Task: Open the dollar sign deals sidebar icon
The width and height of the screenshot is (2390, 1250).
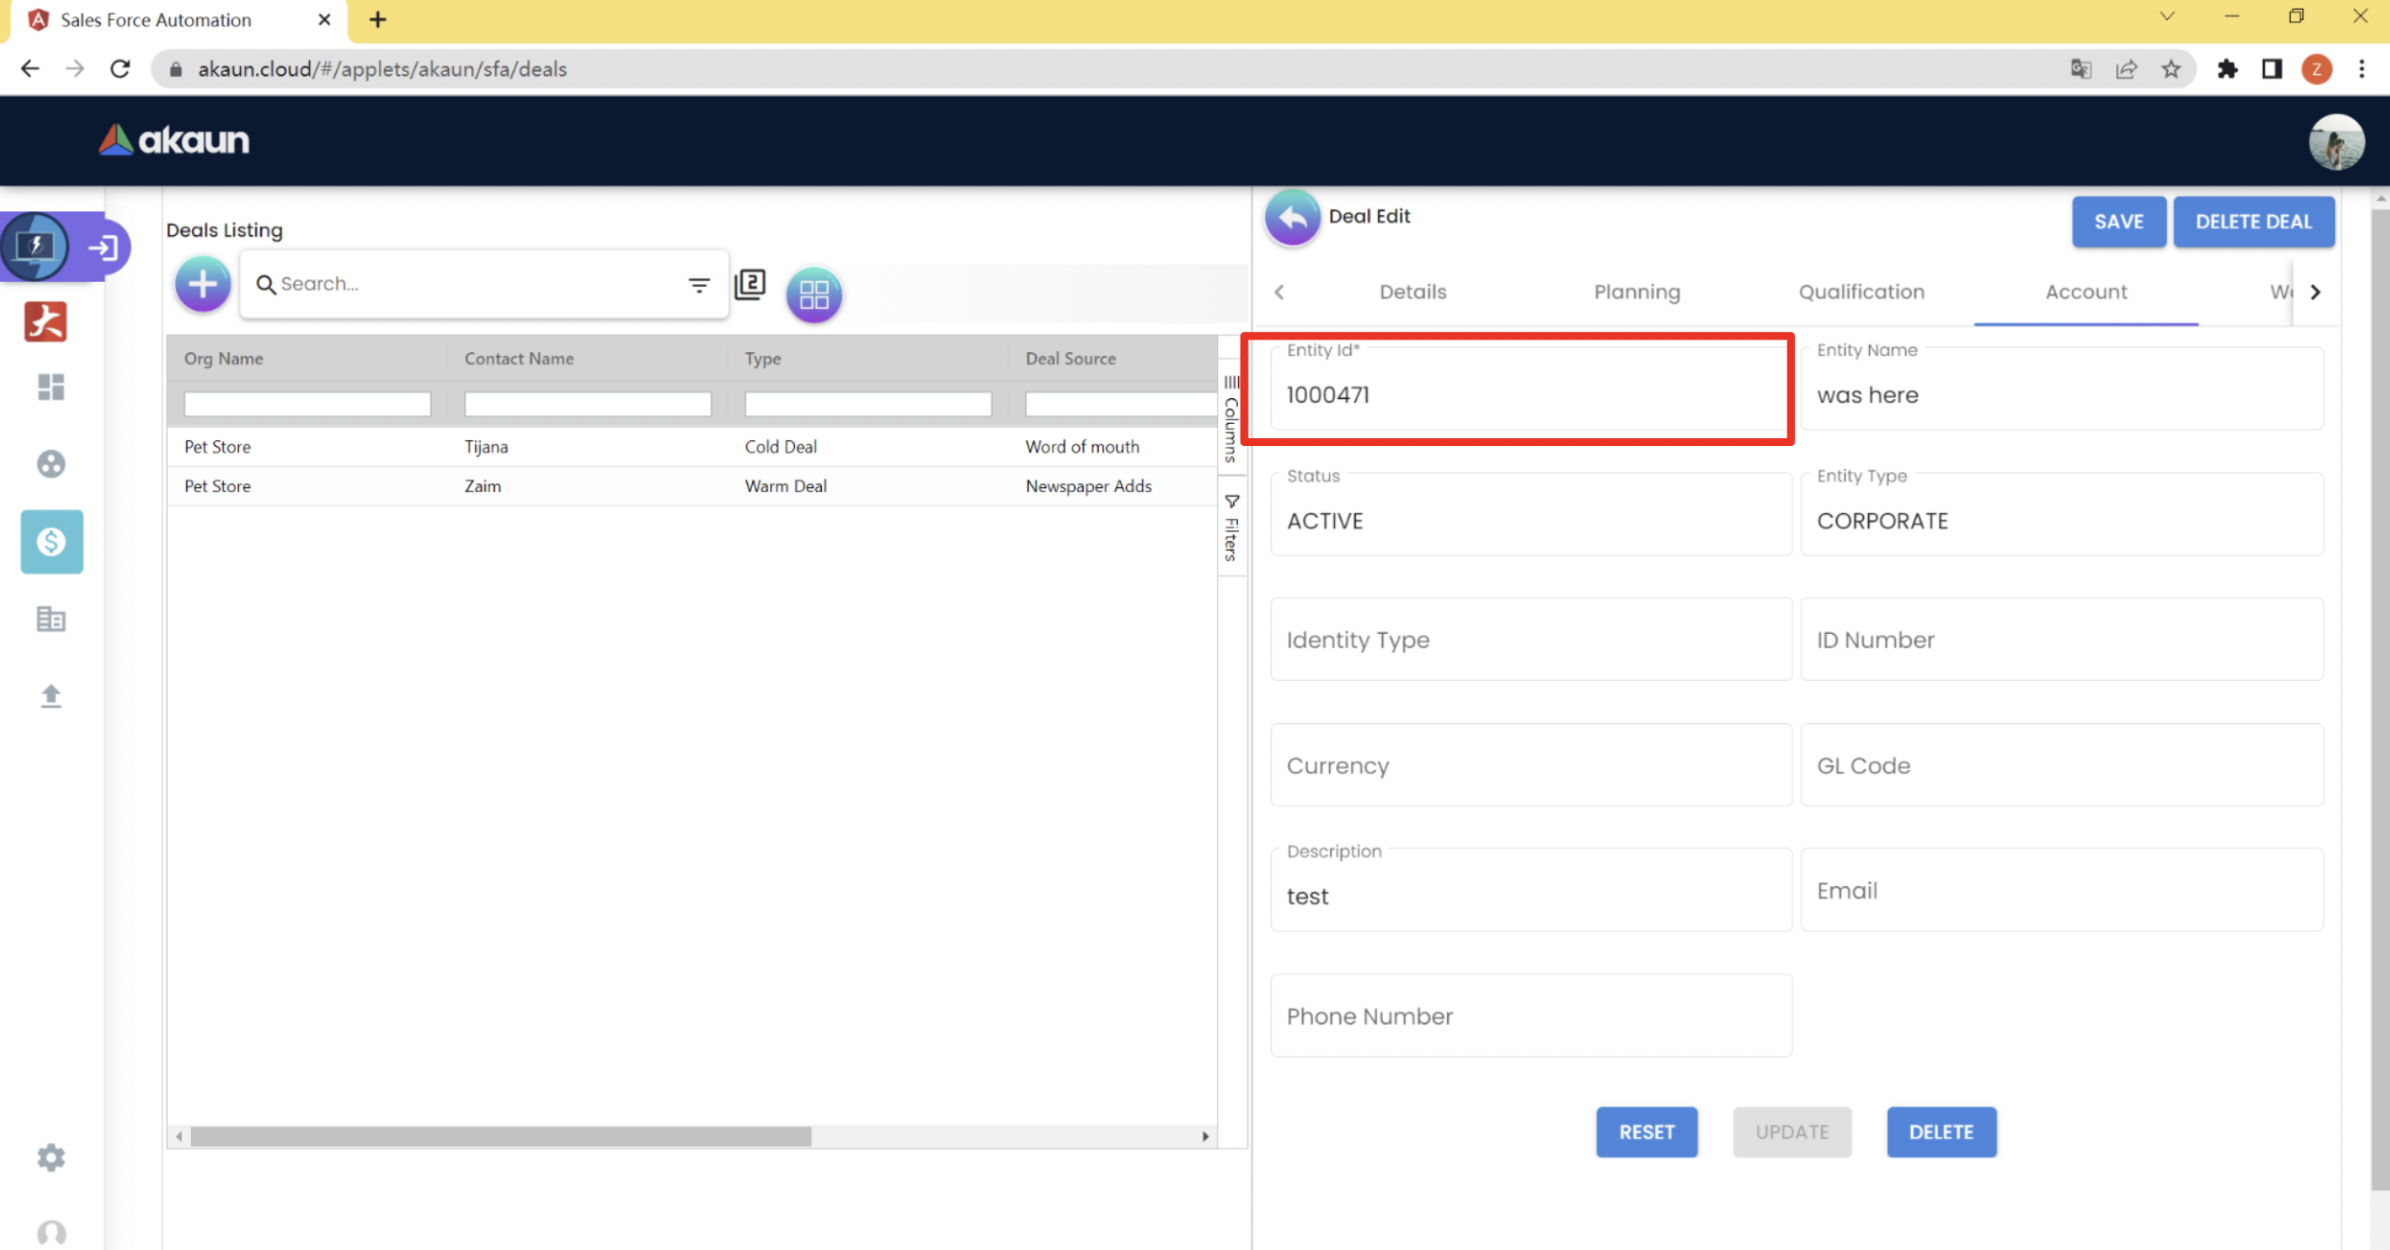Action: click(x=51, y=542)
